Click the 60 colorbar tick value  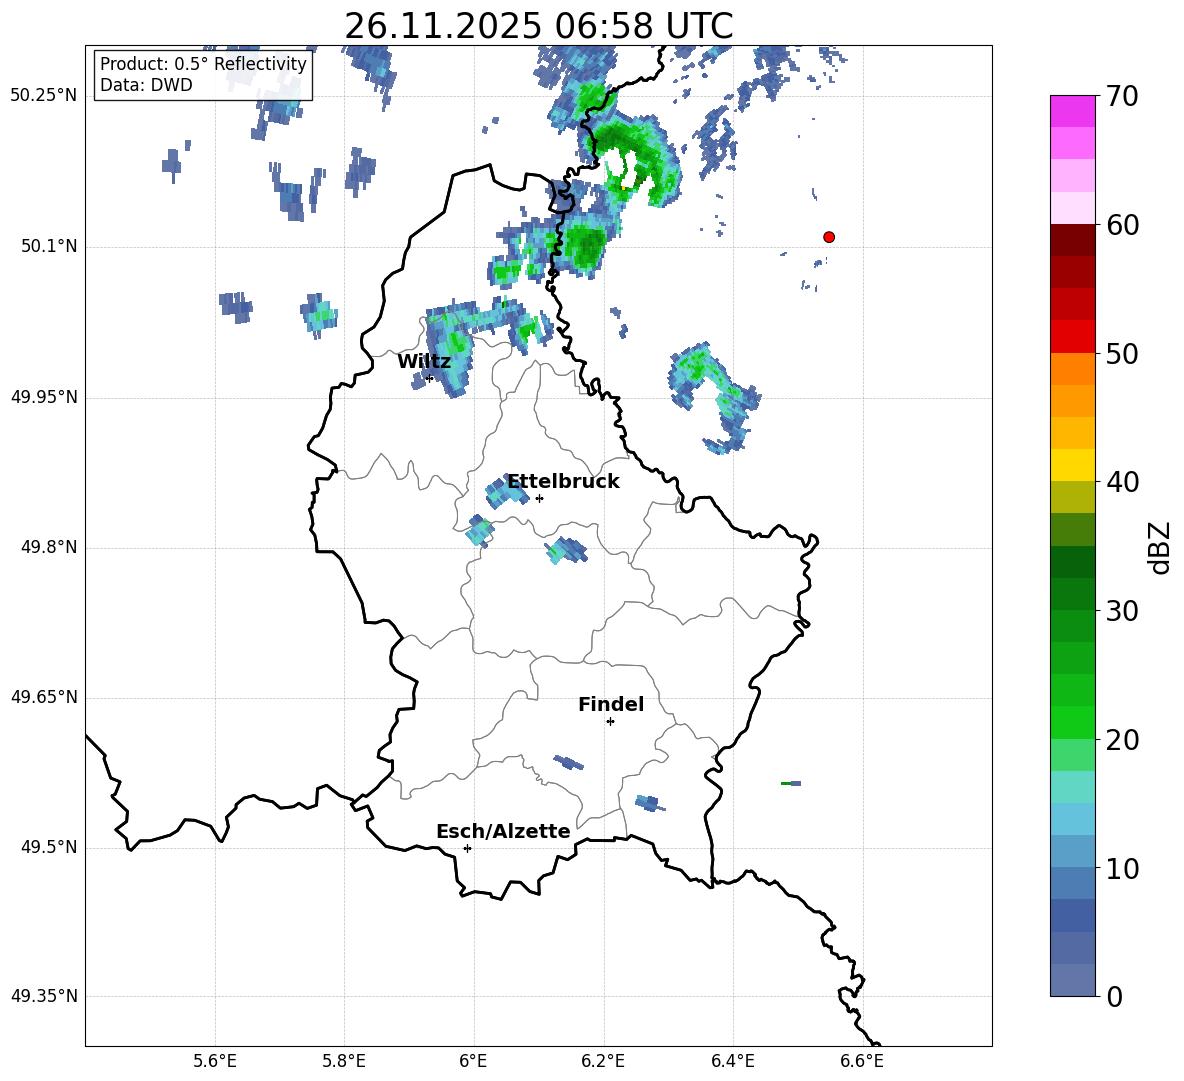click(1122, 225)
